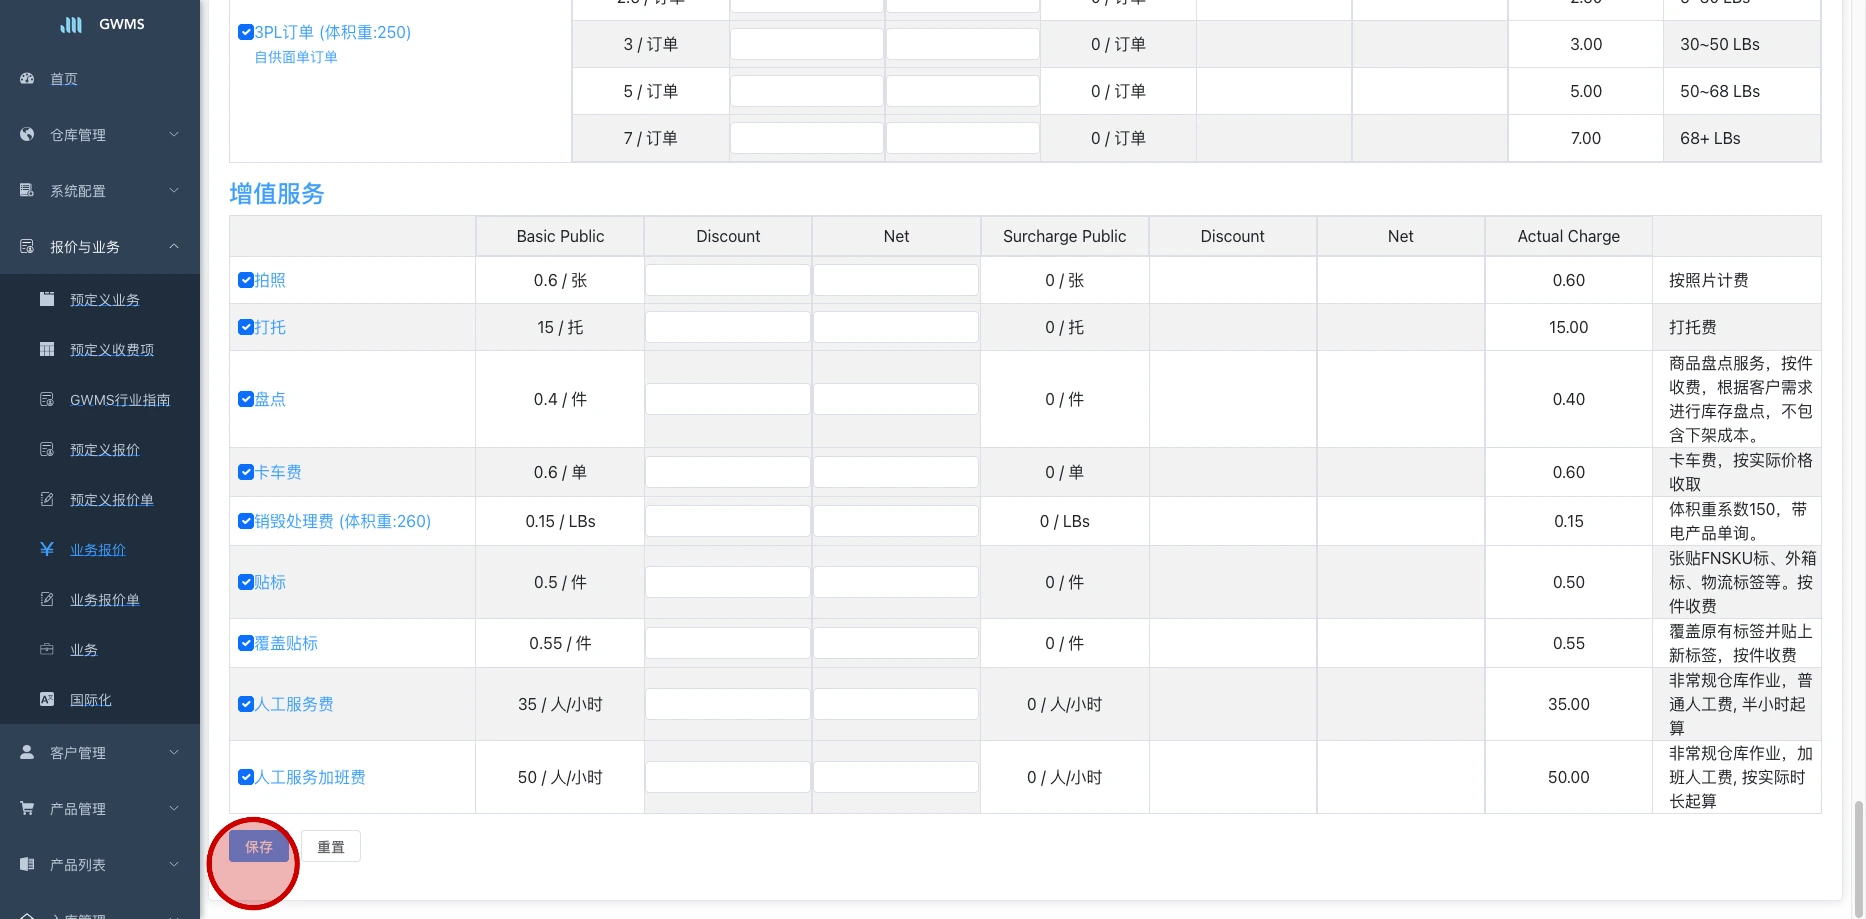Click the 国际化 language icon
Screen dimensions: 1866x919
(47, 699)
